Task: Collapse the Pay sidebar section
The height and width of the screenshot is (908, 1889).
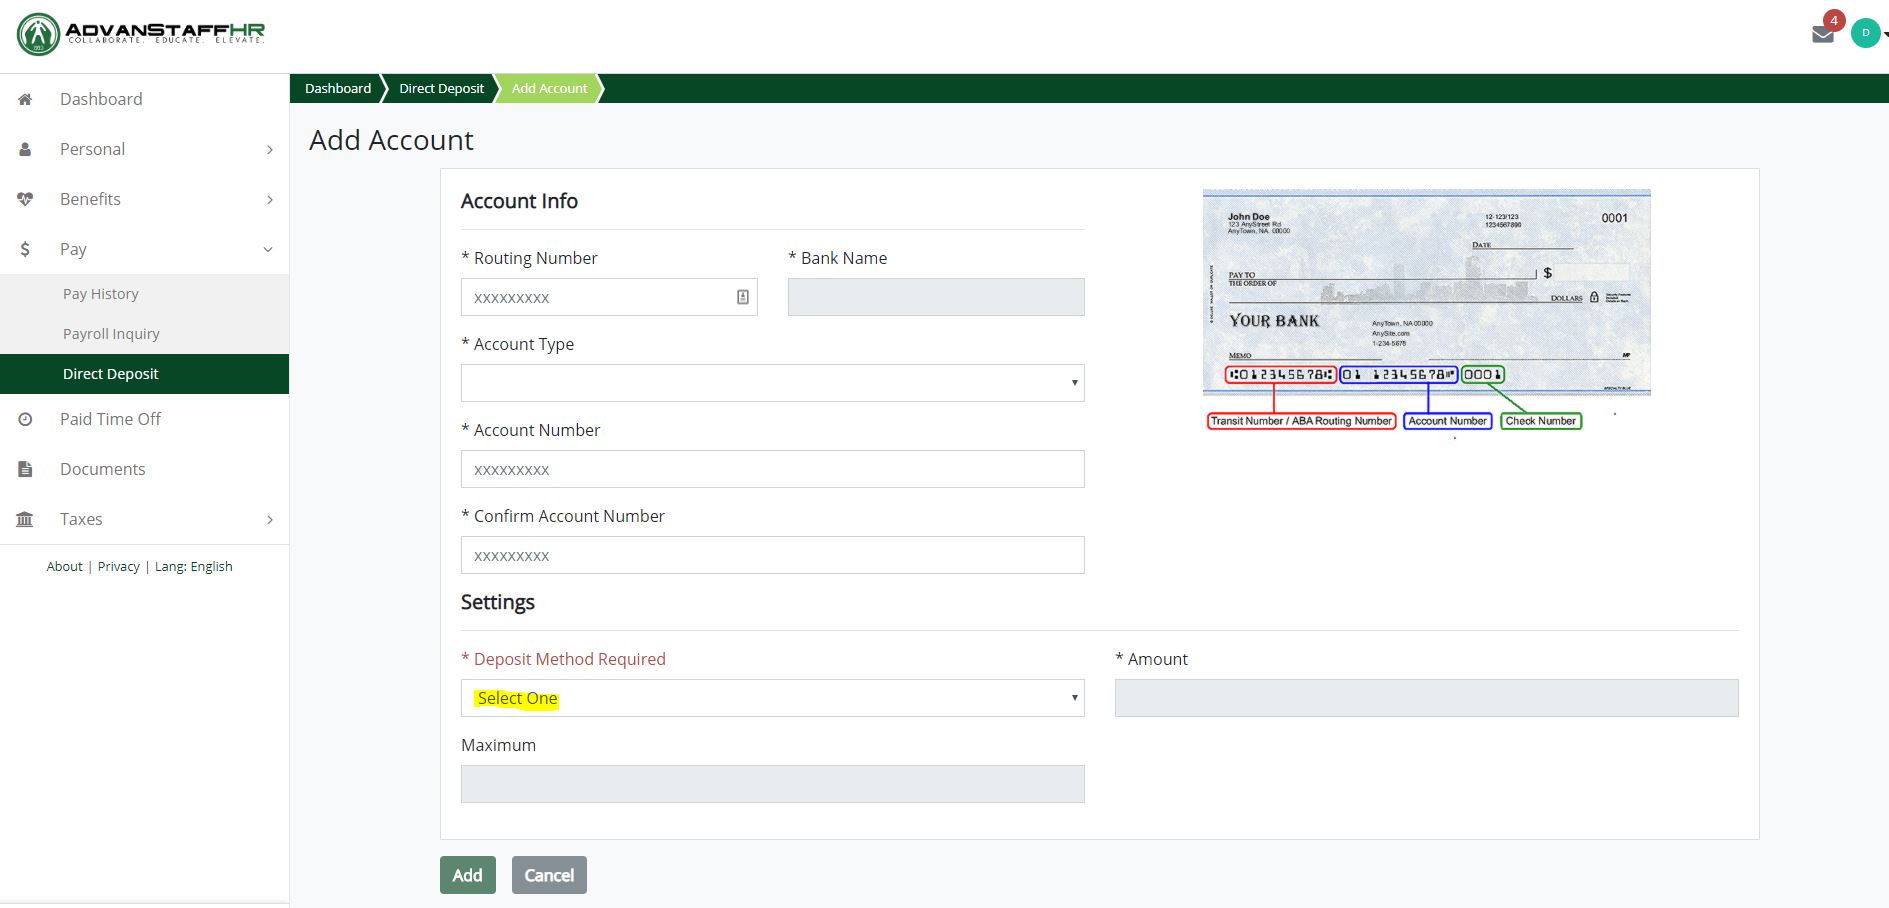Action: [x=267, y=249]
